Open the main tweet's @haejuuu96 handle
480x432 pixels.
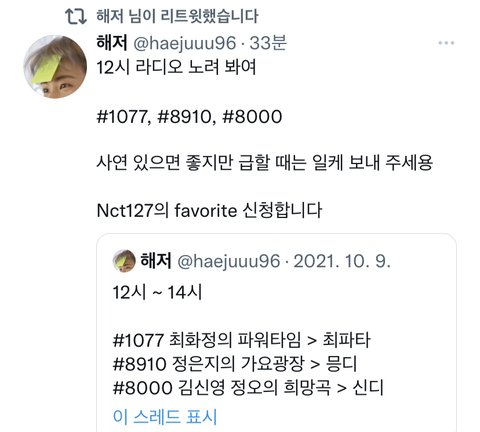pyautogui.click(x=185, y=43)
